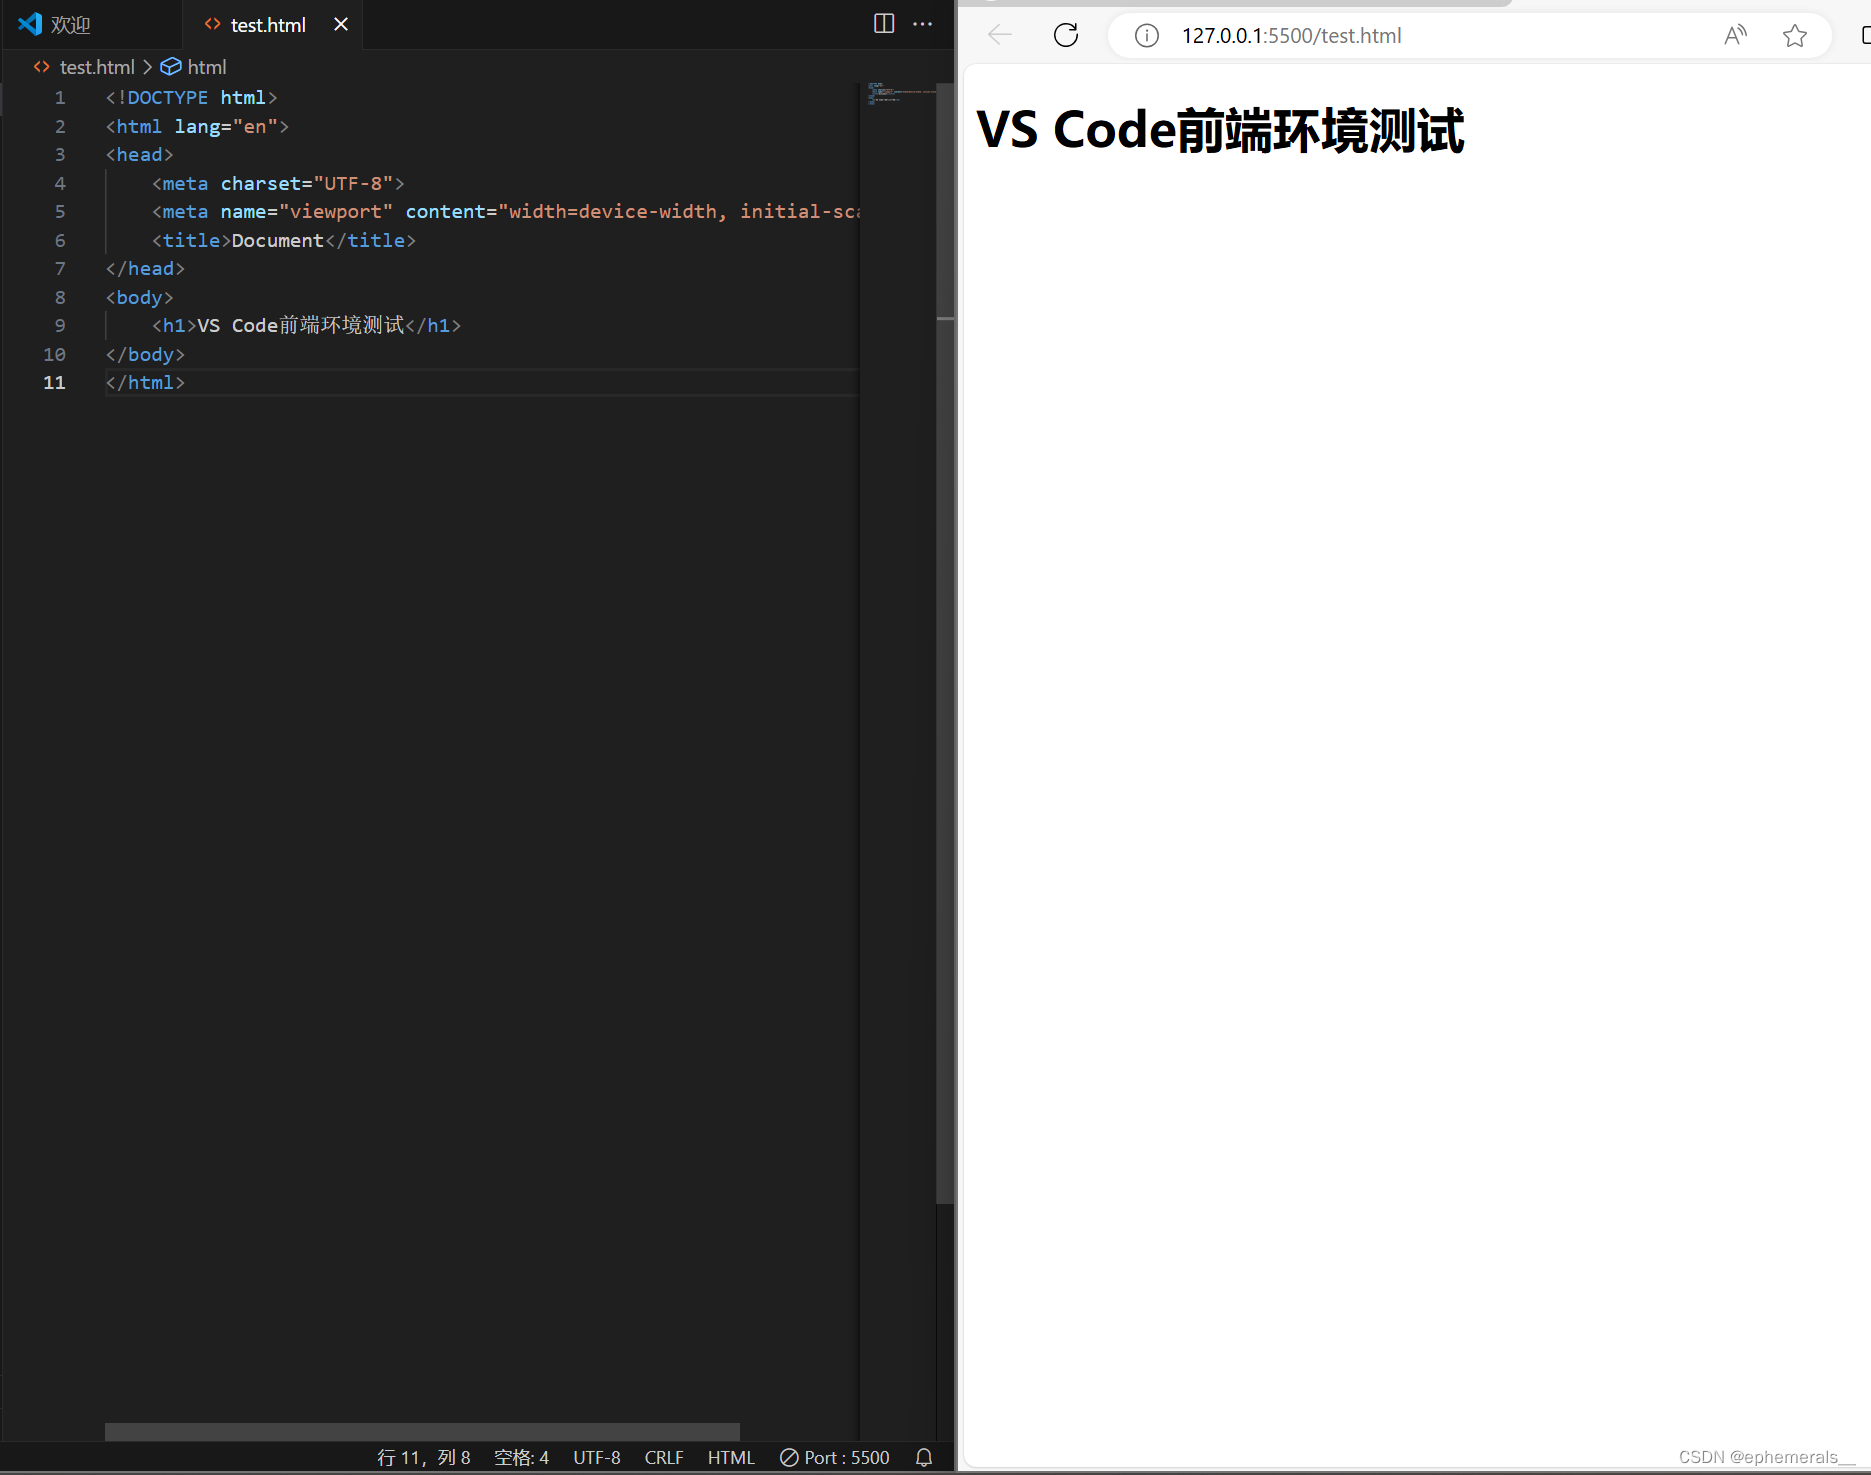
Task: Change indentation via 空格: 4
Action: 521,1458
